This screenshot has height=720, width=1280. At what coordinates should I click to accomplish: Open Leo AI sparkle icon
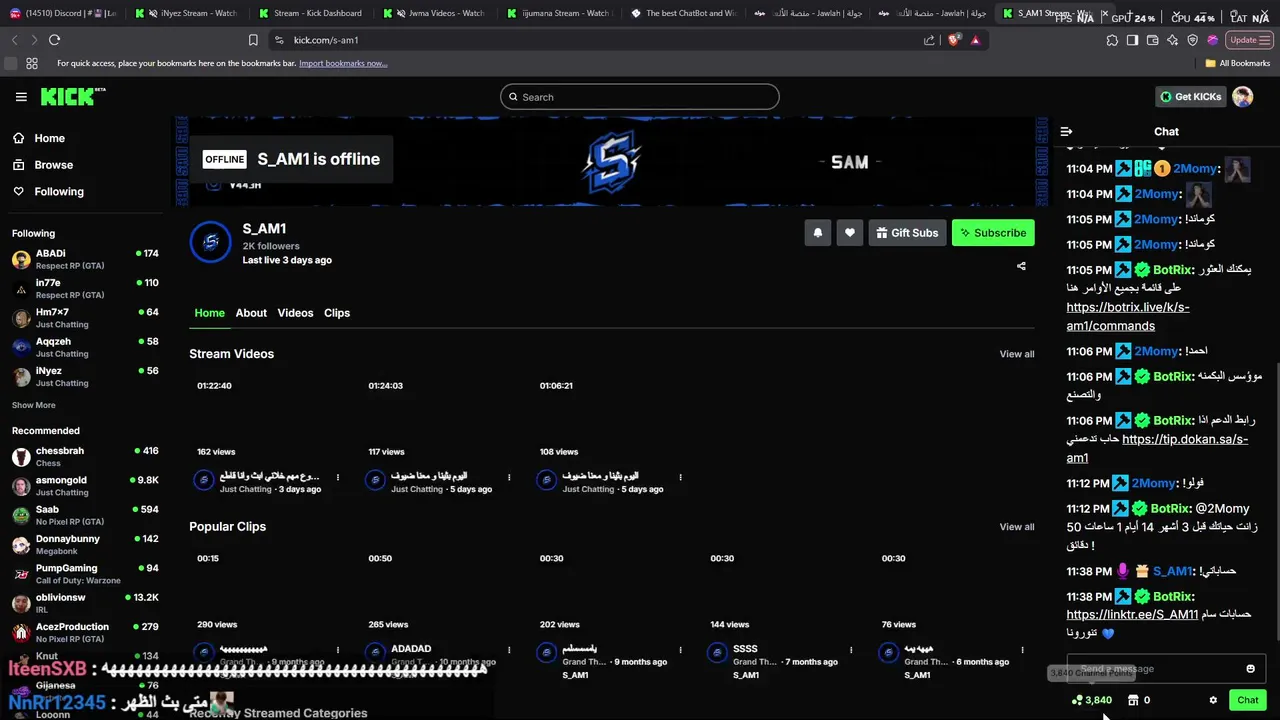1172,40
